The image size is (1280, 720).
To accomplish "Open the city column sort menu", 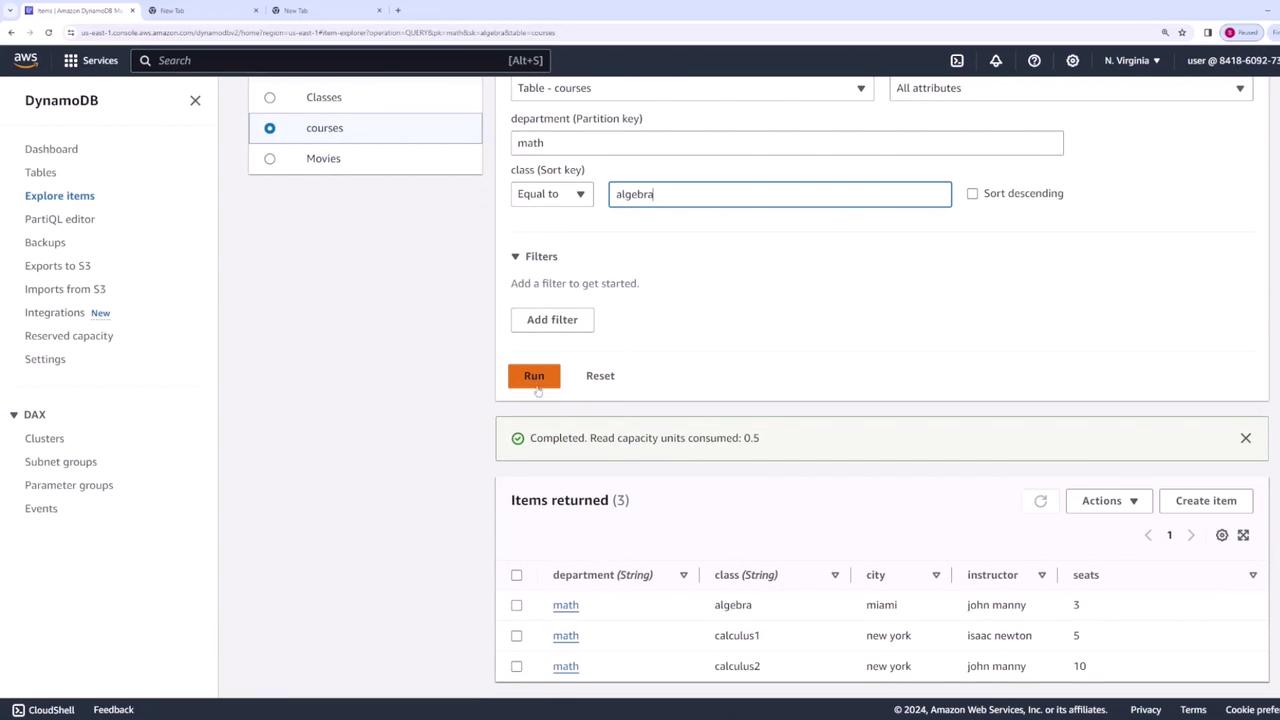I will point(936,575).
